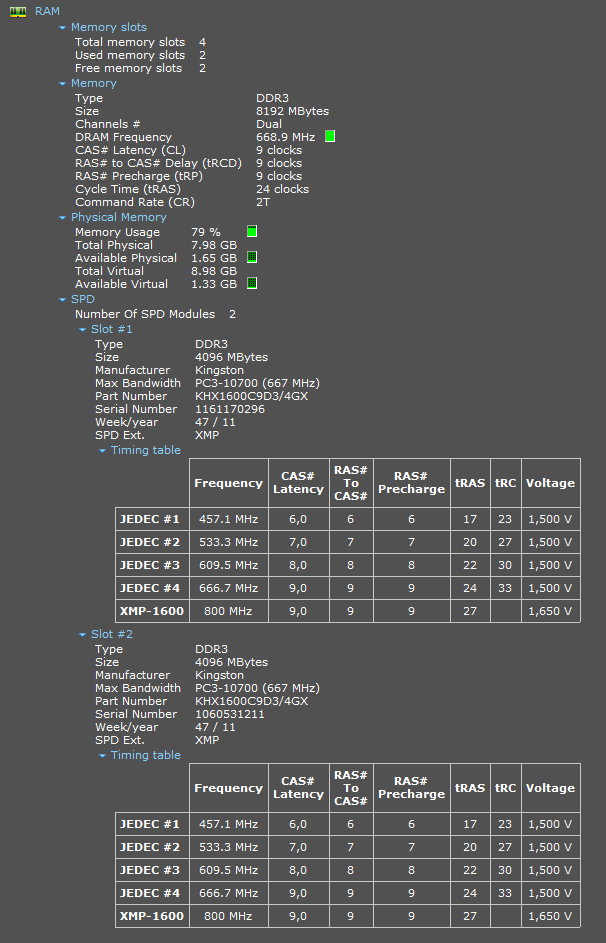
Task: Click green indicator beside Available Virtual
Action: point(252,284)
